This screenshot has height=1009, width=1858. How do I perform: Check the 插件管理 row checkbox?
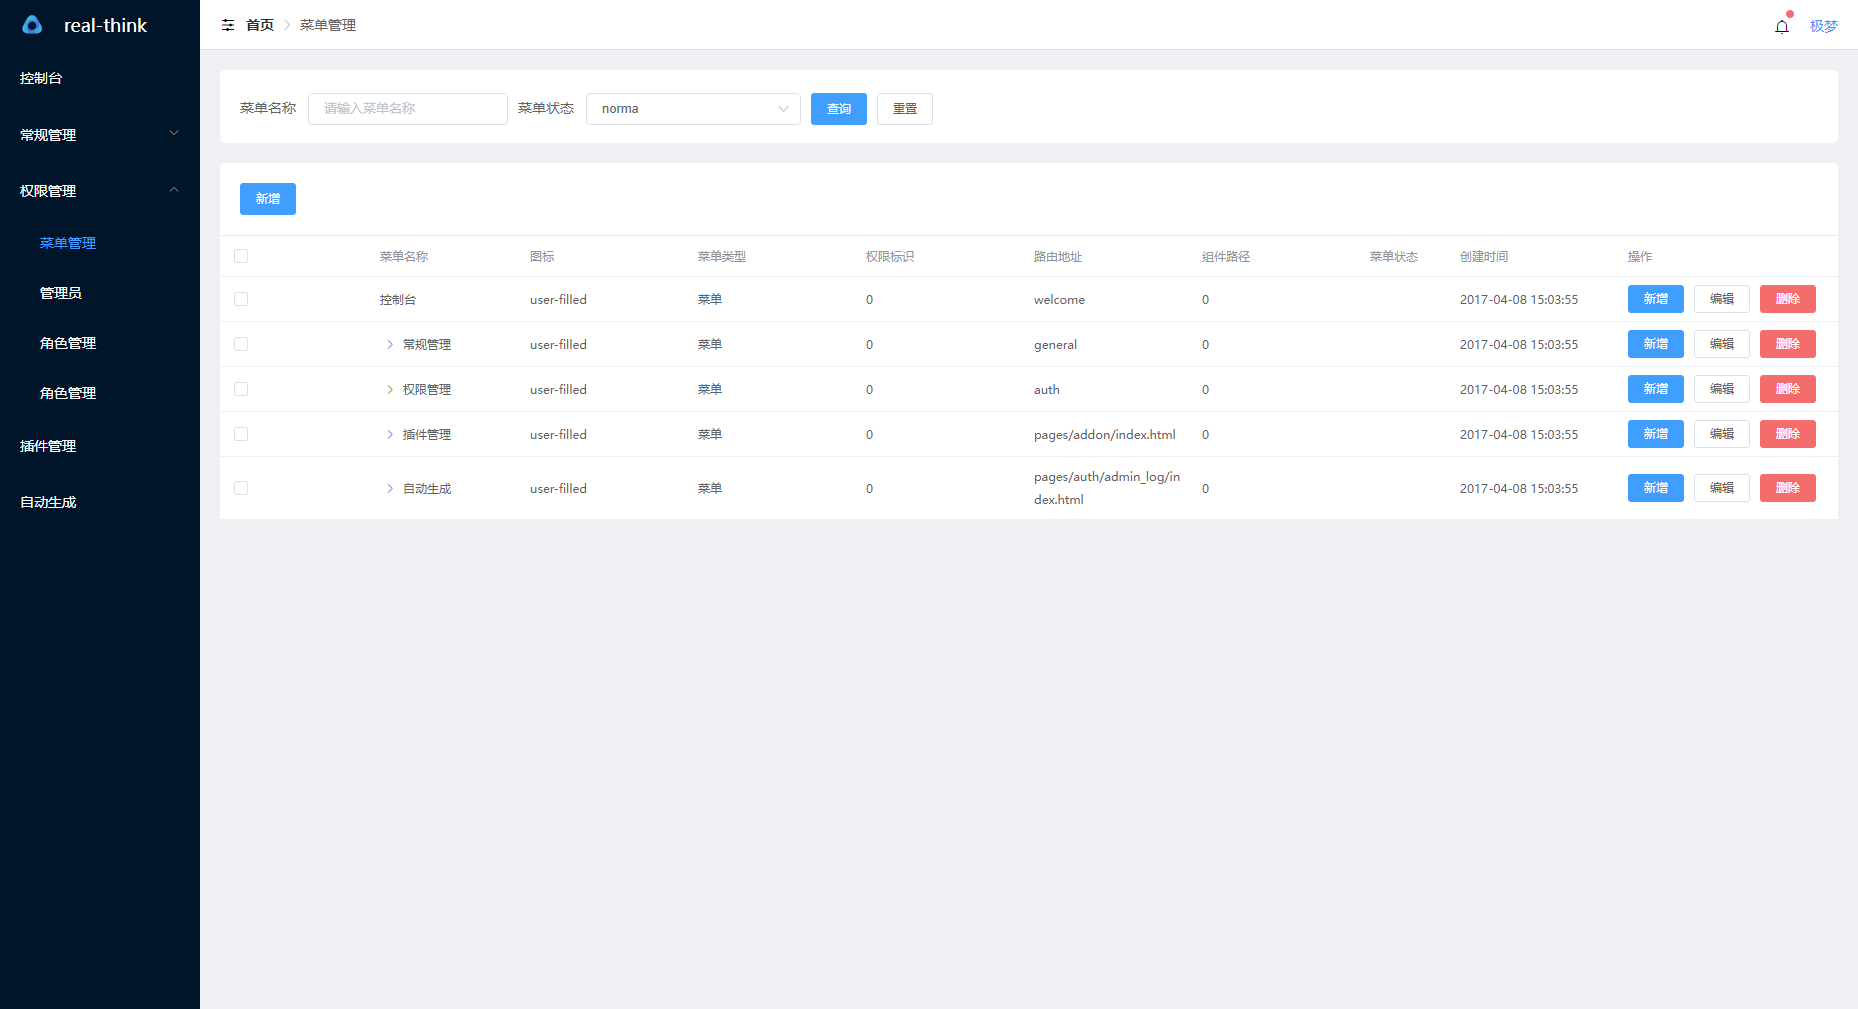coord(241,434)
